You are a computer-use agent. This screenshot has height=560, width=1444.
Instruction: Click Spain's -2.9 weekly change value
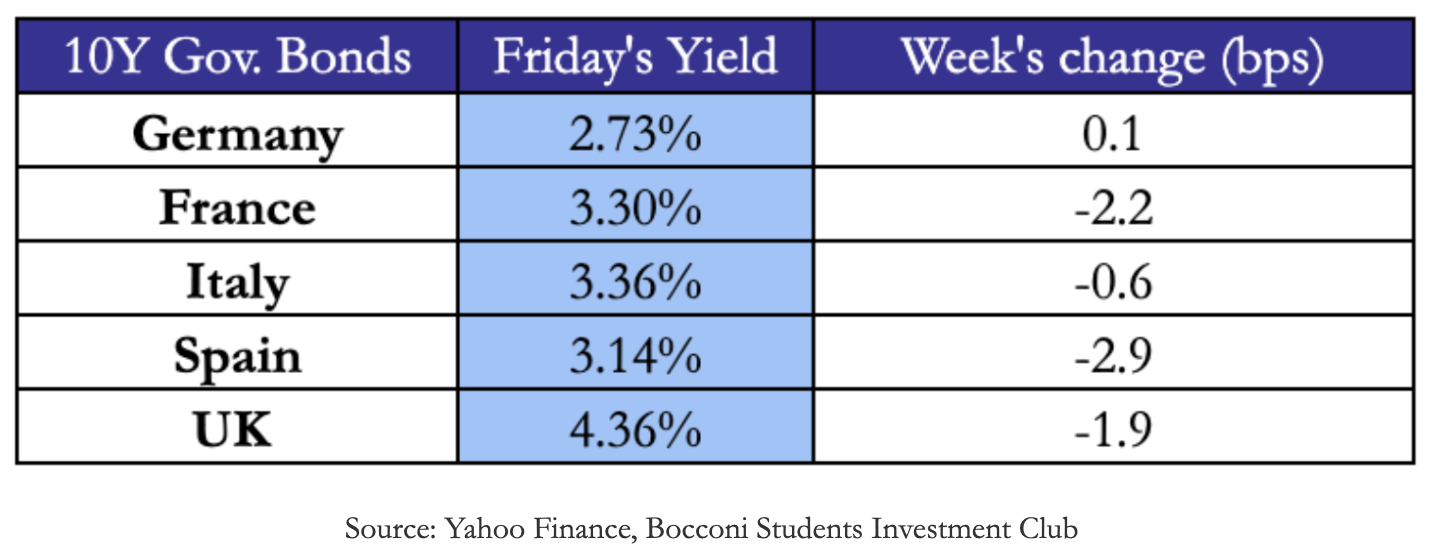click(x=1112, y=356)
